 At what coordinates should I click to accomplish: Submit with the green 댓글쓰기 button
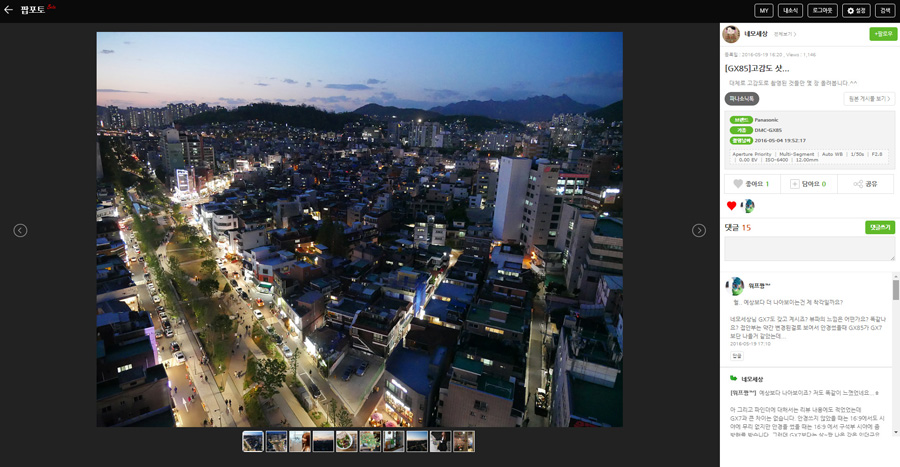pos(879,227)
